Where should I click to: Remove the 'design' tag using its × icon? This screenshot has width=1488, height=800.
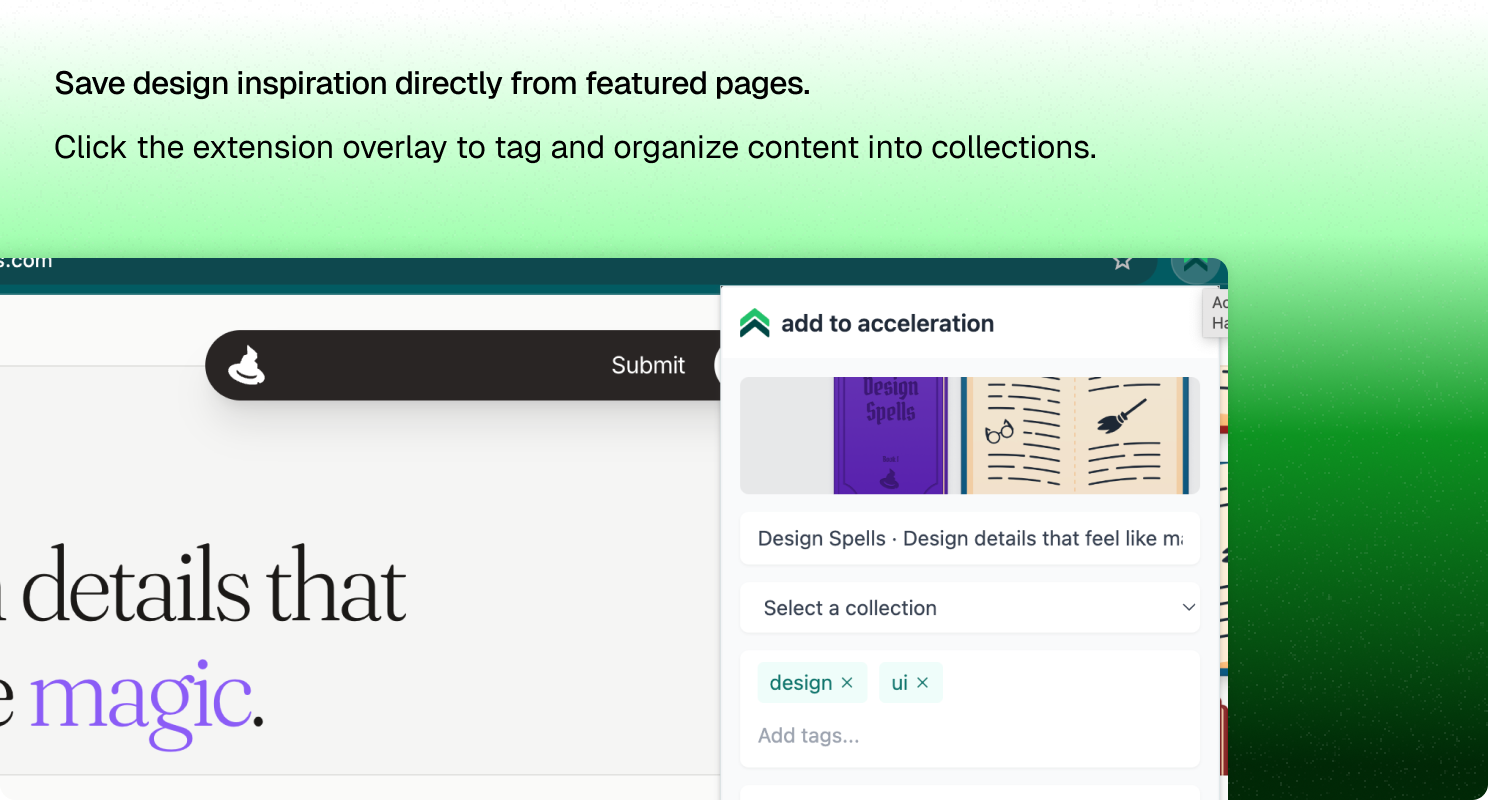click(846, 682)
